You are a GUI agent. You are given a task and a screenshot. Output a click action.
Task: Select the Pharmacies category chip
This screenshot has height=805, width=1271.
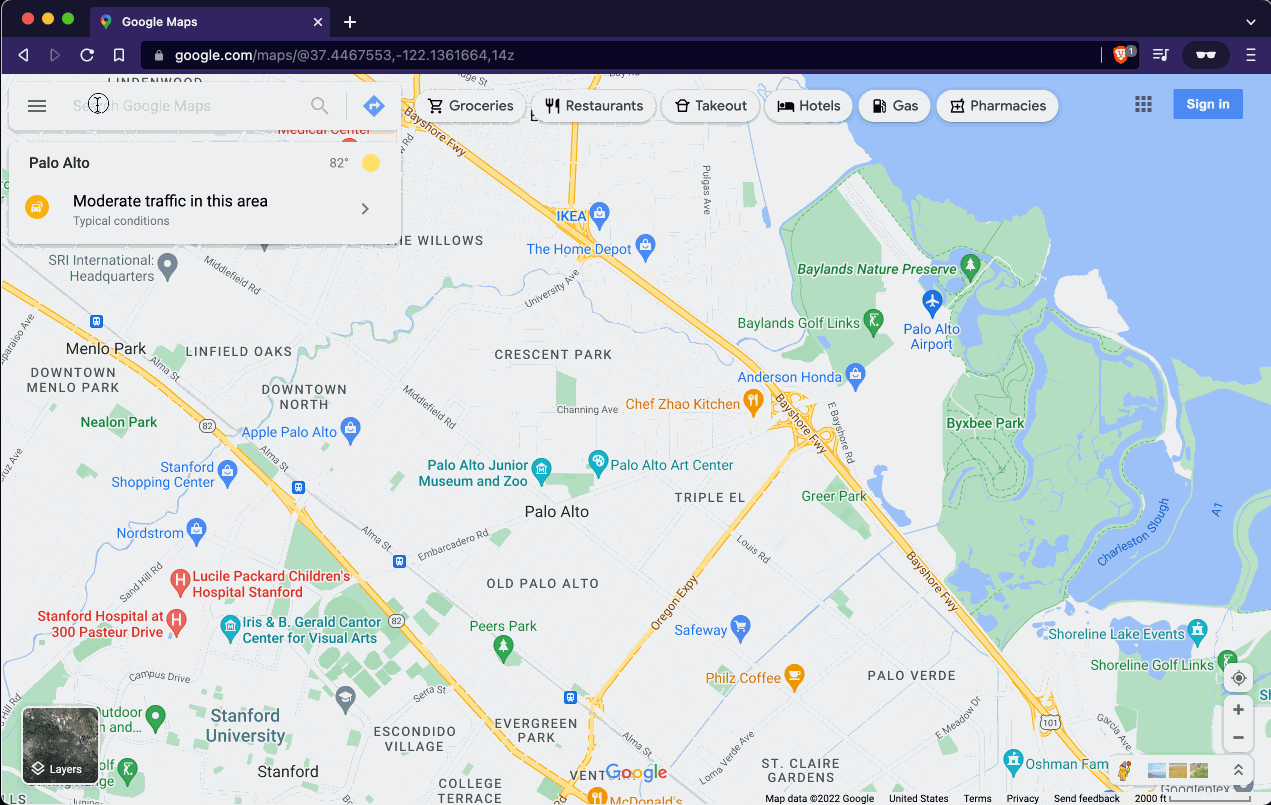point(997,106)
